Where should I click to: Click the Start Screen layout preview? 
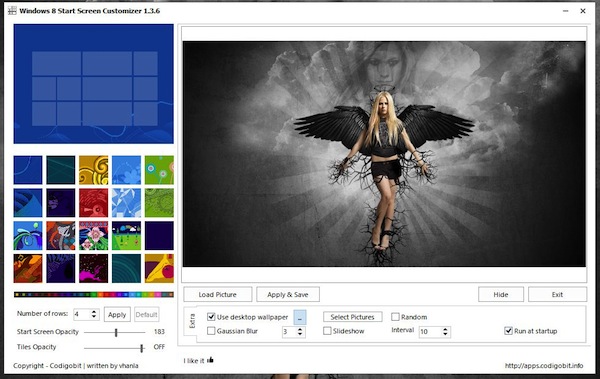tap(94, 84)
